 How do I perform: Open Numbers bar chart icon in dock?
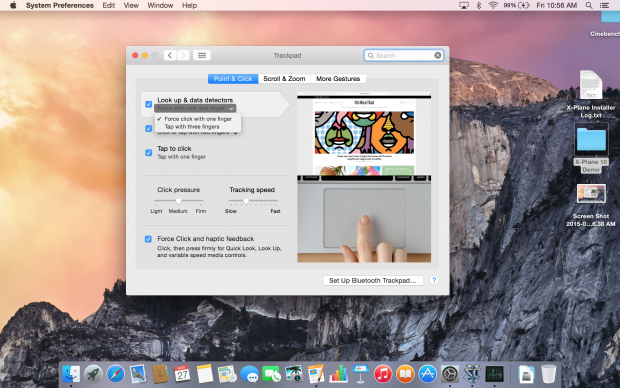[338, 374]
